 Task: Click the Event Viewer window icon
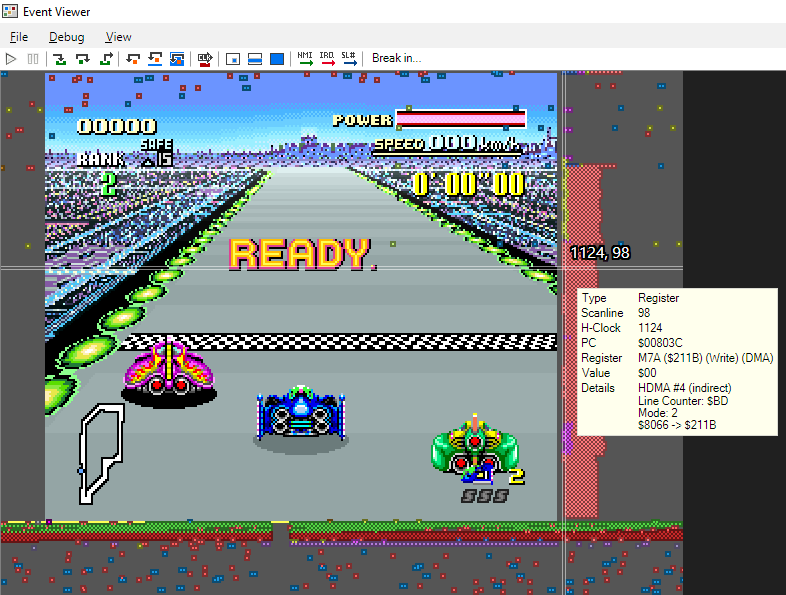point(10,12)
